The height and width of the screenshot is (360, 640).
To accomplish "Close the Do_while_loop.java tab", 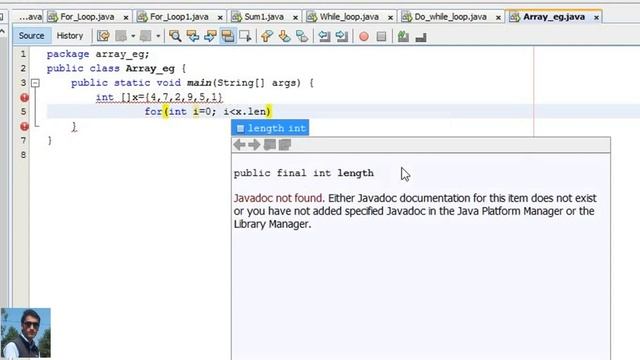I will point(498,18).
